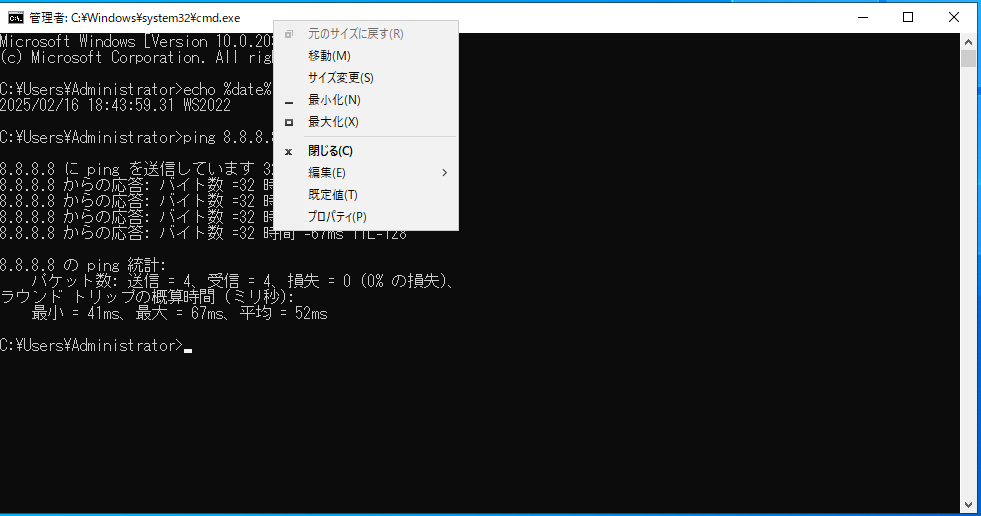Click the window title text 管理者
The width and height of the screenshot is (981, 516).
tap(48, 17)
